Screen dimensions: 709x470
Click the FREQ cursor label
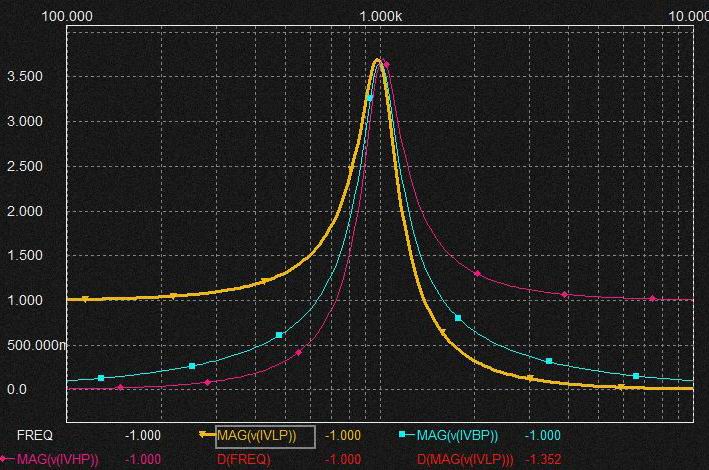tap(37, 436)
